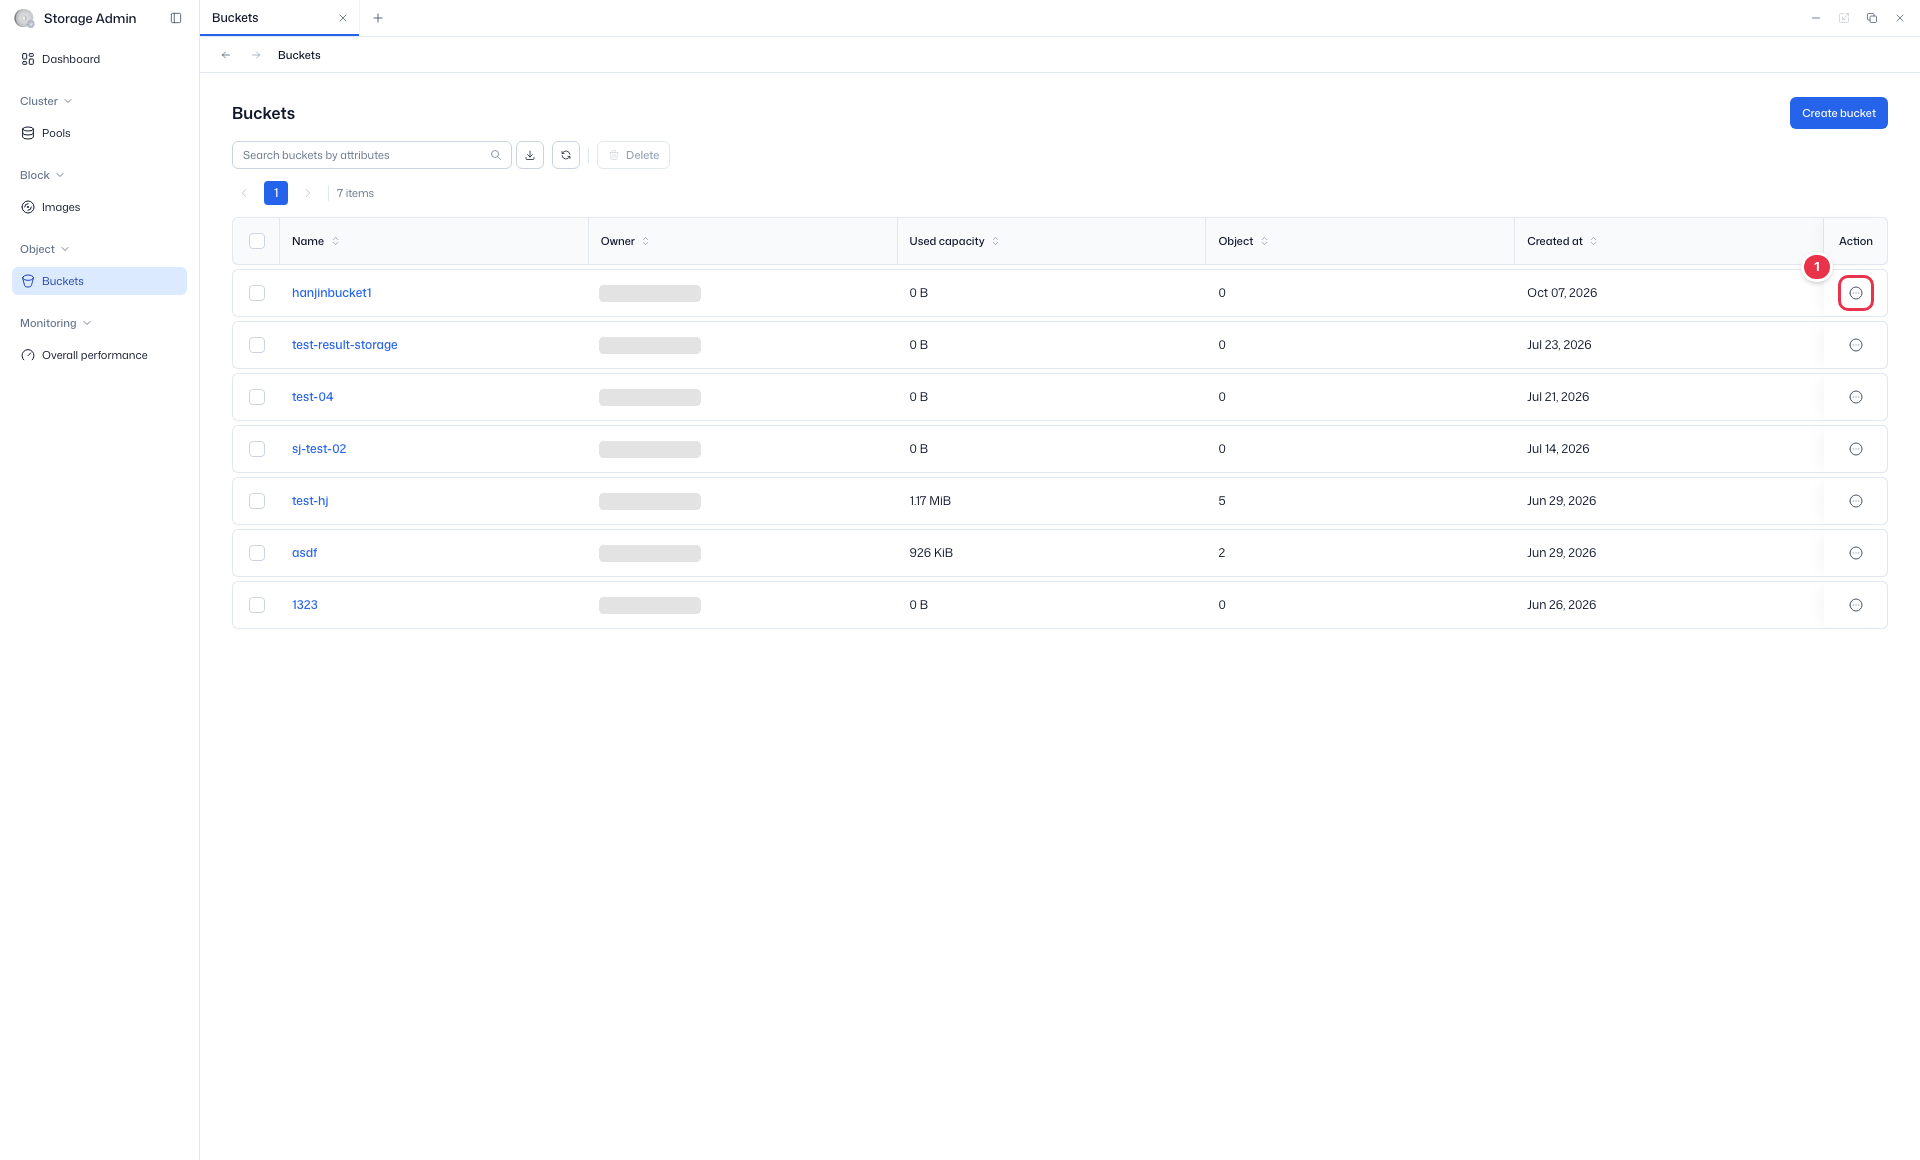Open action menu for test-04 row
The height and width of the screenshot is (1160, 1920).
point(1856,397)
